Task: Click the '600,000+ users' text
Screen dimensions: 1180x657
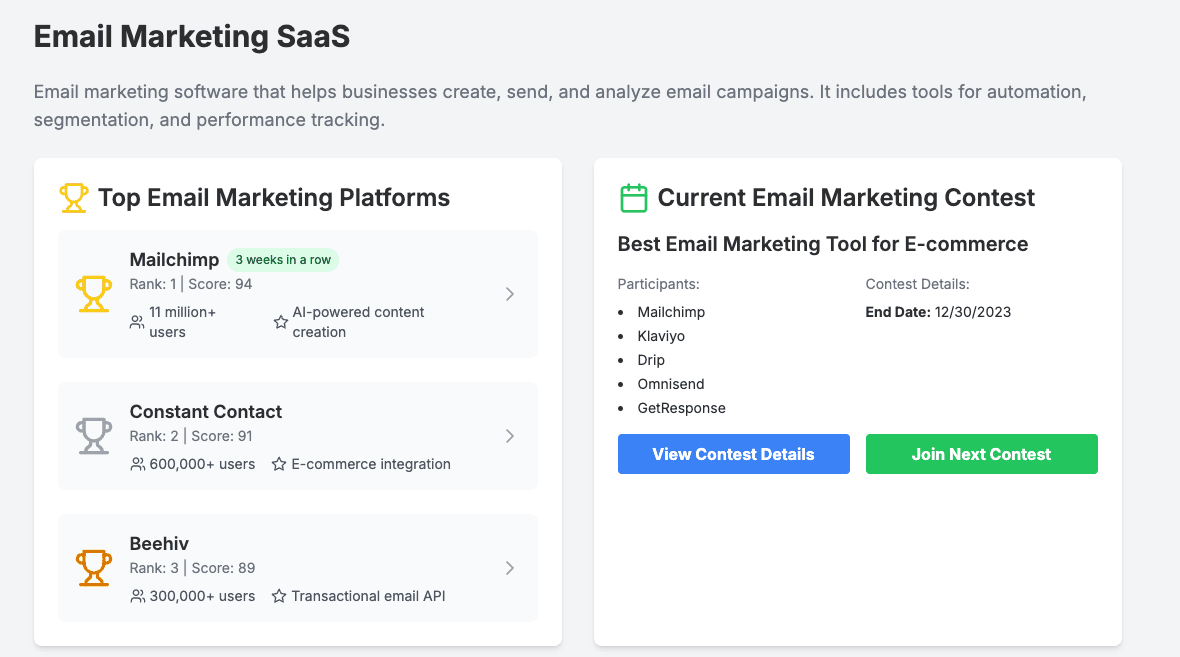Action: 202,464
